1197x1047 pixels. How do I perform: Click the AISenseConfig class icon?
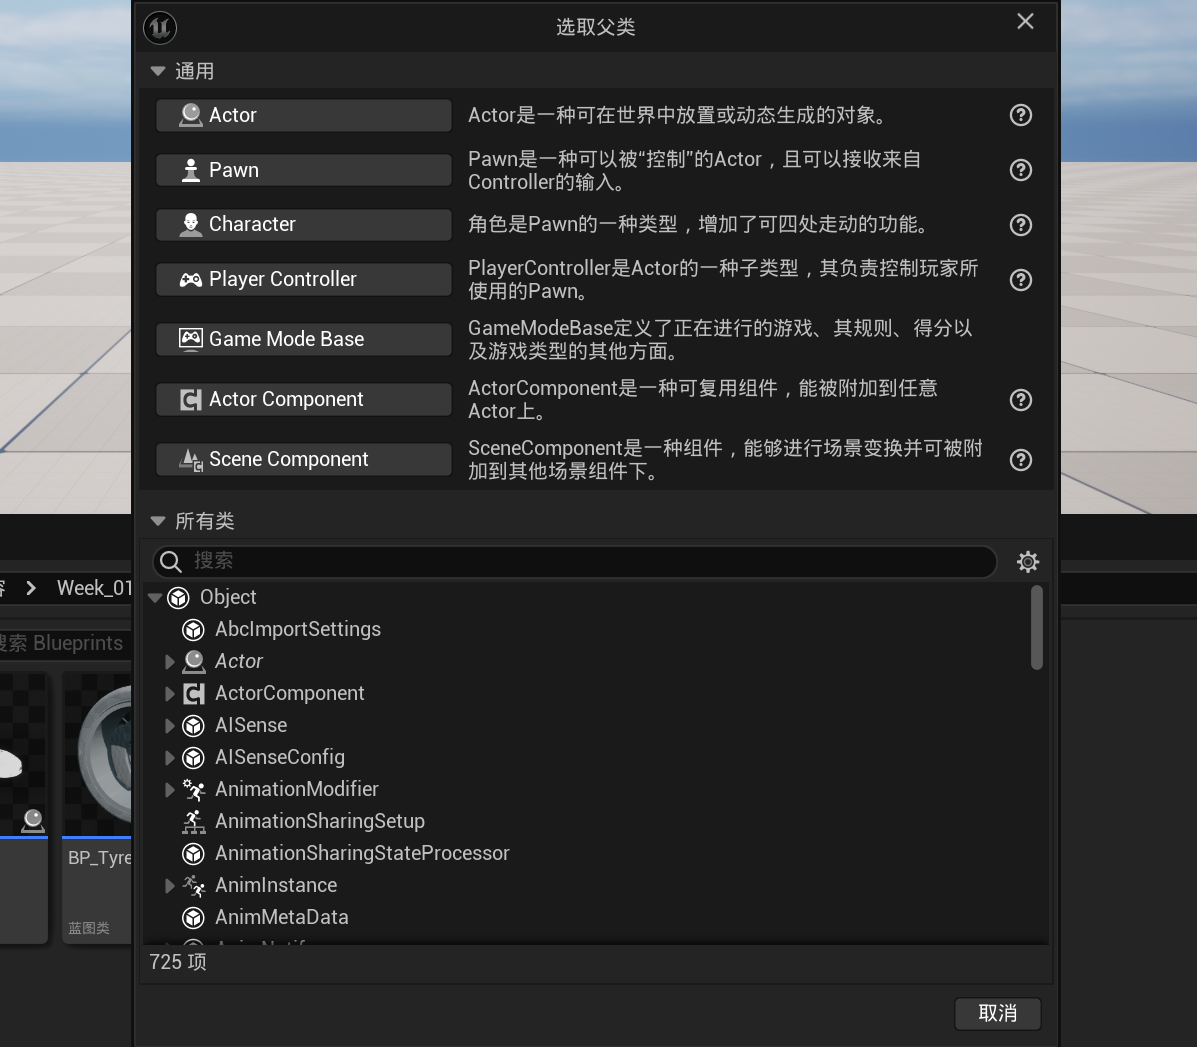[194, 758]
